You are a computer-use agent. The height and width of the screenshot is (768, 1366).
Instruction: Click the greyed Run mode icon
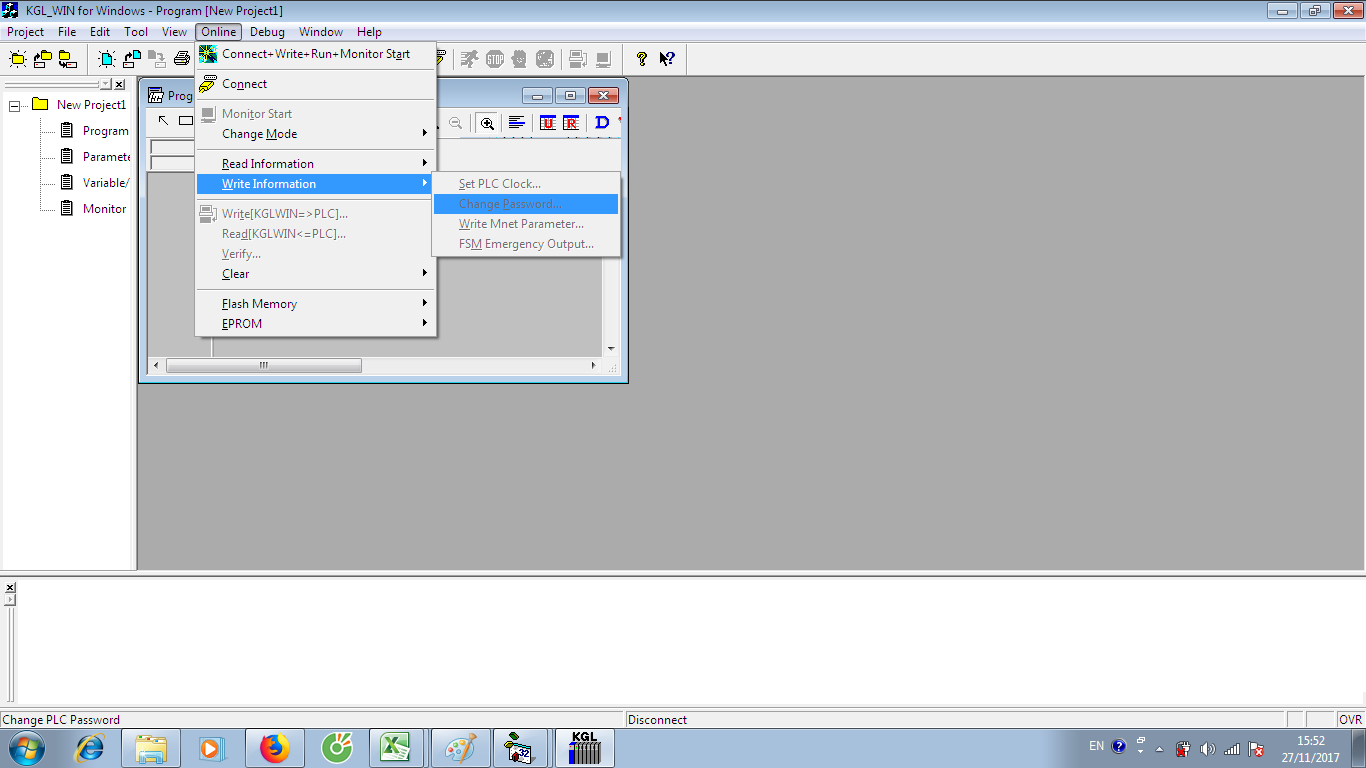[470, 59]
